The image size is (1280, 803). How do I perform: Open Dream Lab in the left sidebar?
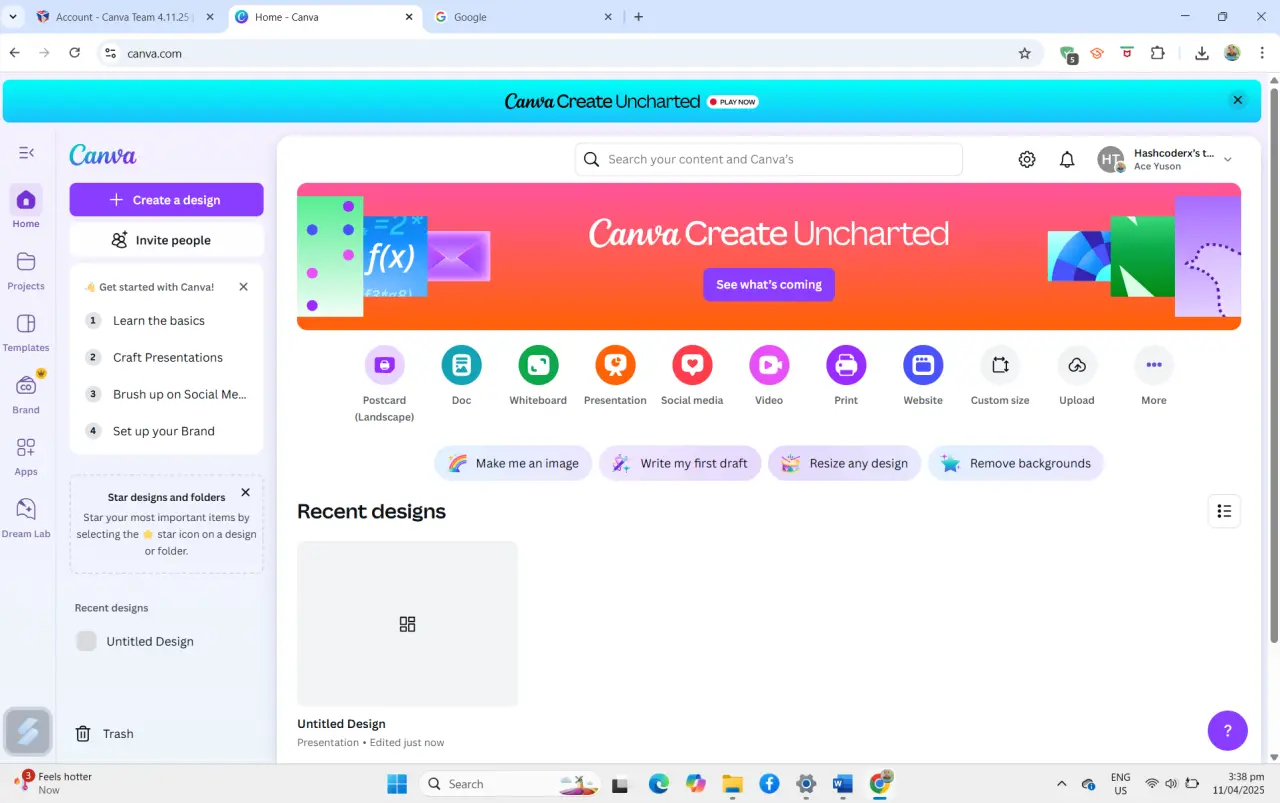tap(26, 518)
